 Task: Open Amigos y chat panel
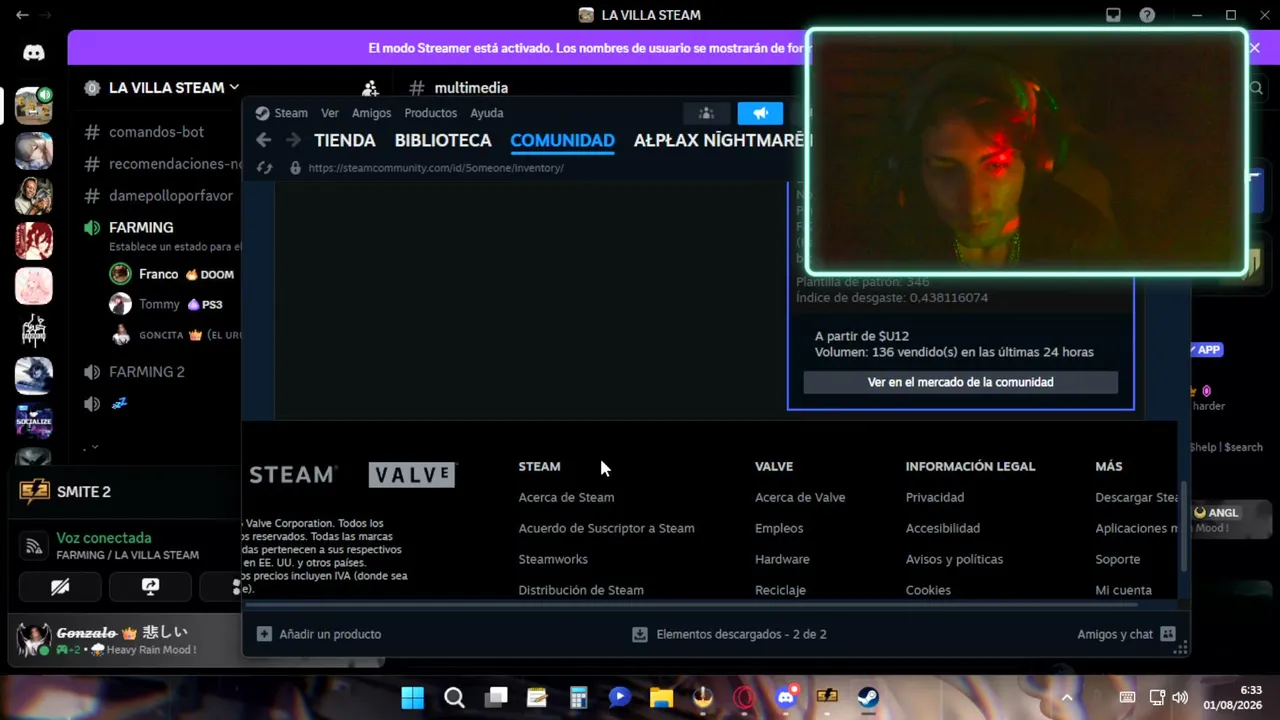(x=1126, y=634)
